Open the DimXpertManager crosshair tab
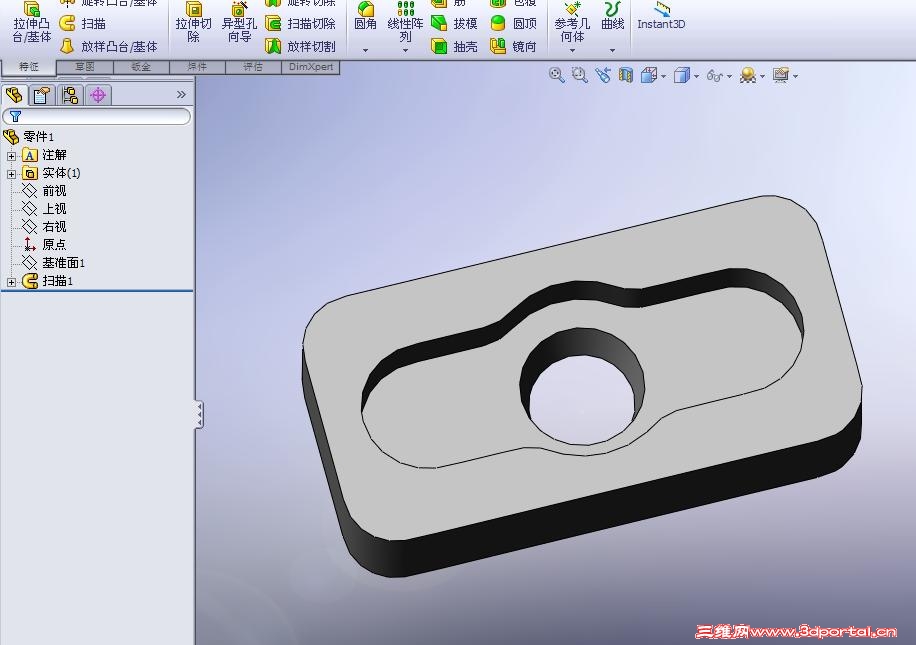Viewport: 916px width, 645px height. pos(98,95)
